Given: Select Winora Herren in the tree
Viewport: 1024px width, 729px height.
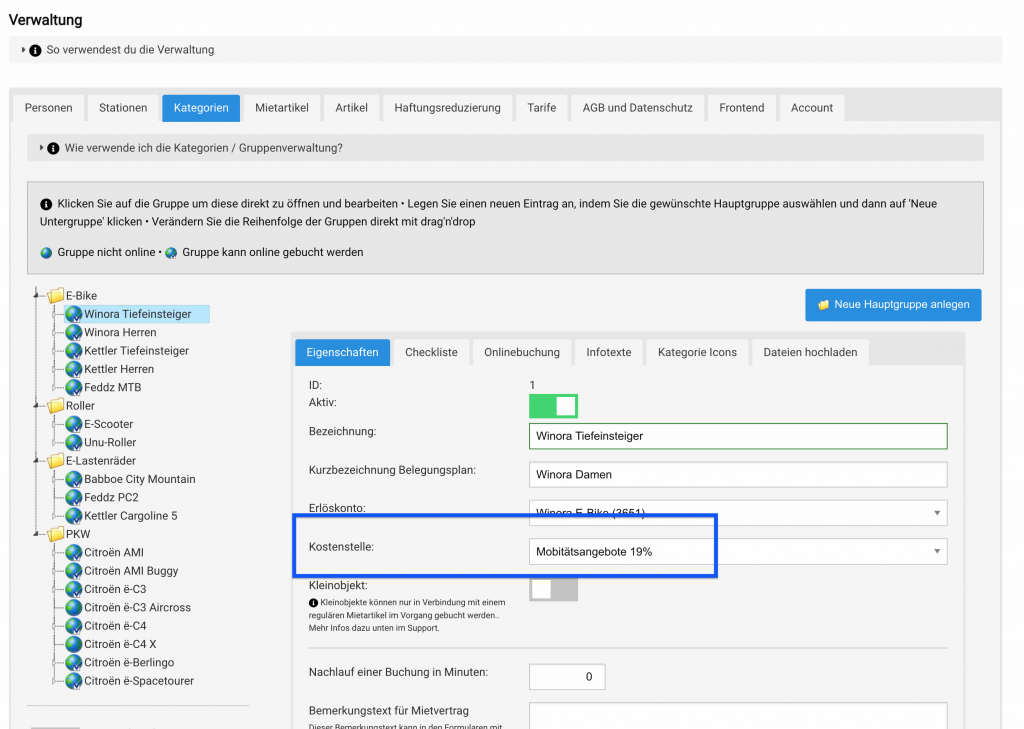Looking at the screenshot, I should click(x=120, y=332).
